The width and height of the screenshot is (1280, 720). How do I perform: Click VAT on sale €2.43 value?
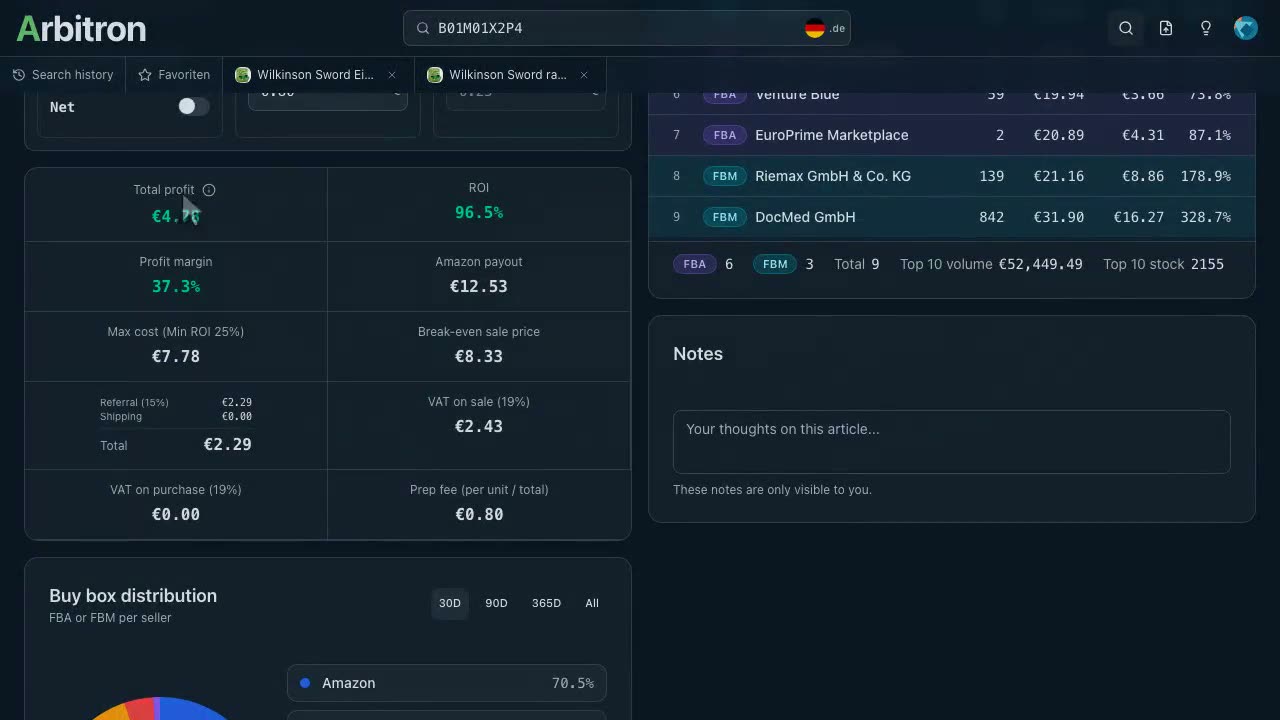point(479,426)
